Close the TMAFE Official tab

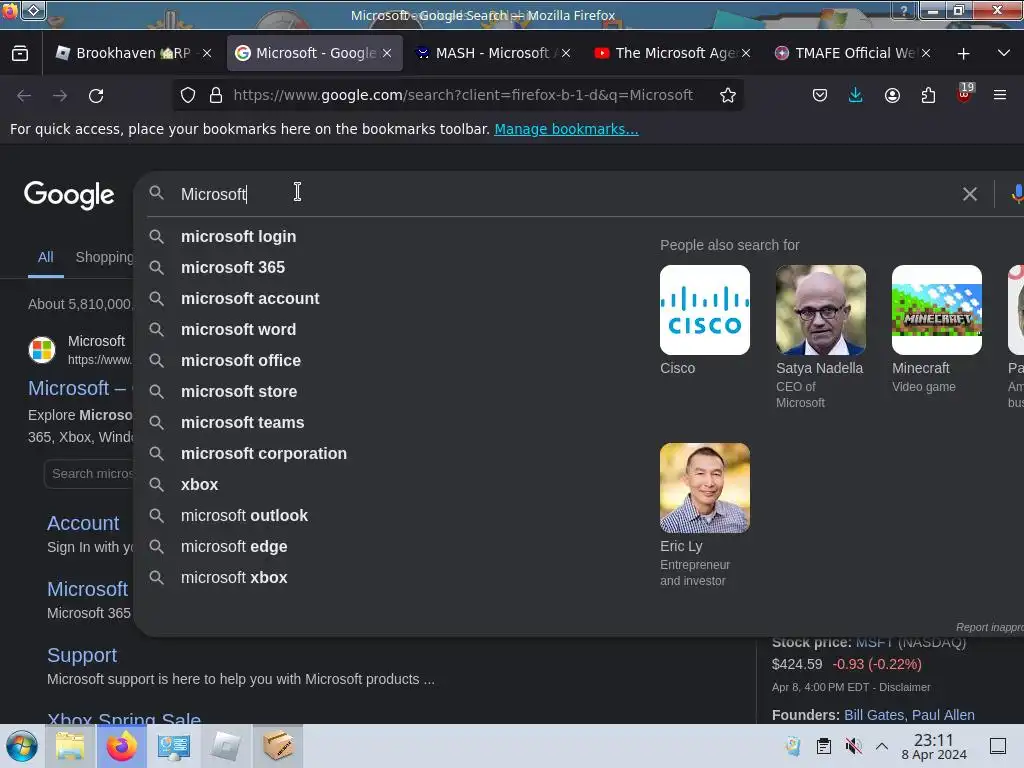[926, 53]
